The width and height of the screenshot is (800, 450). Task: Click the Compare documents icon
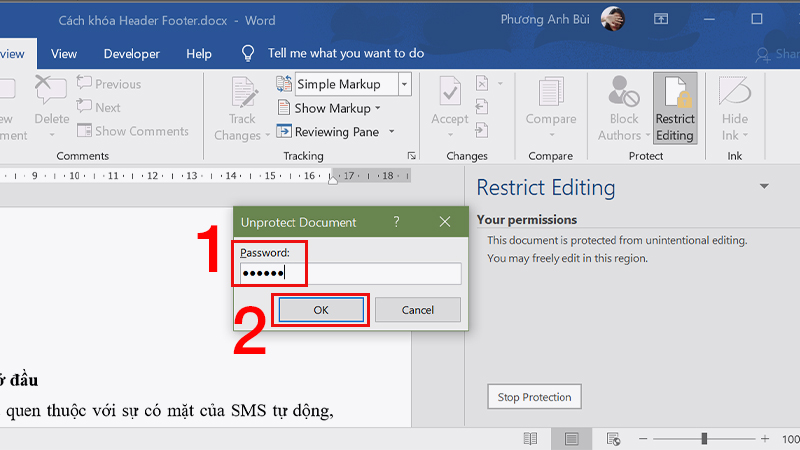tap(551, 92)
